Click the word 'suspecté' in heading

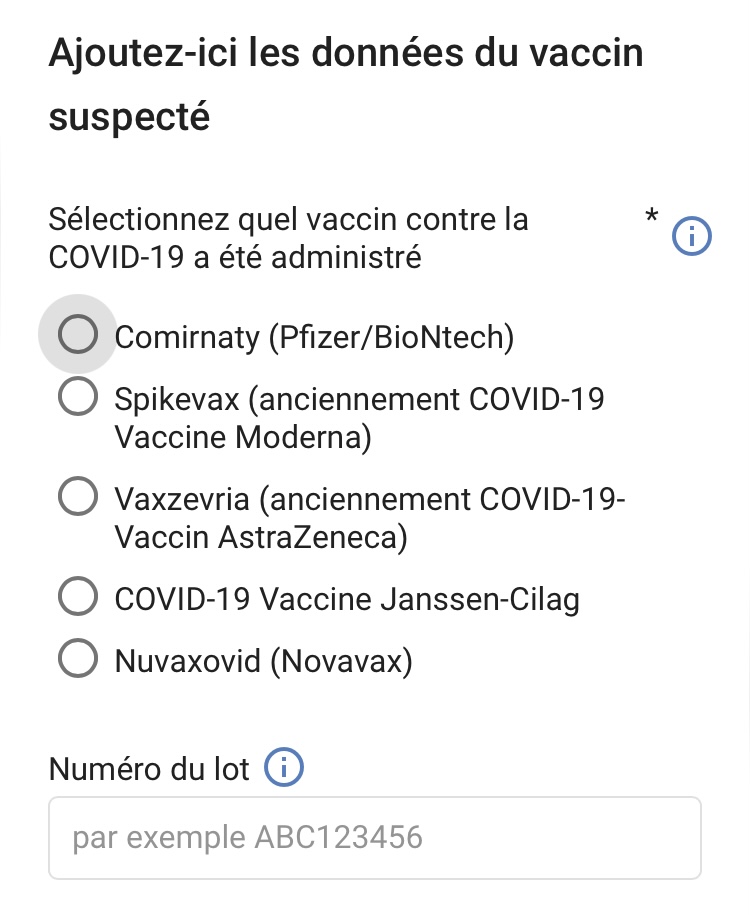pyautogui.click(x=129, y=117)
